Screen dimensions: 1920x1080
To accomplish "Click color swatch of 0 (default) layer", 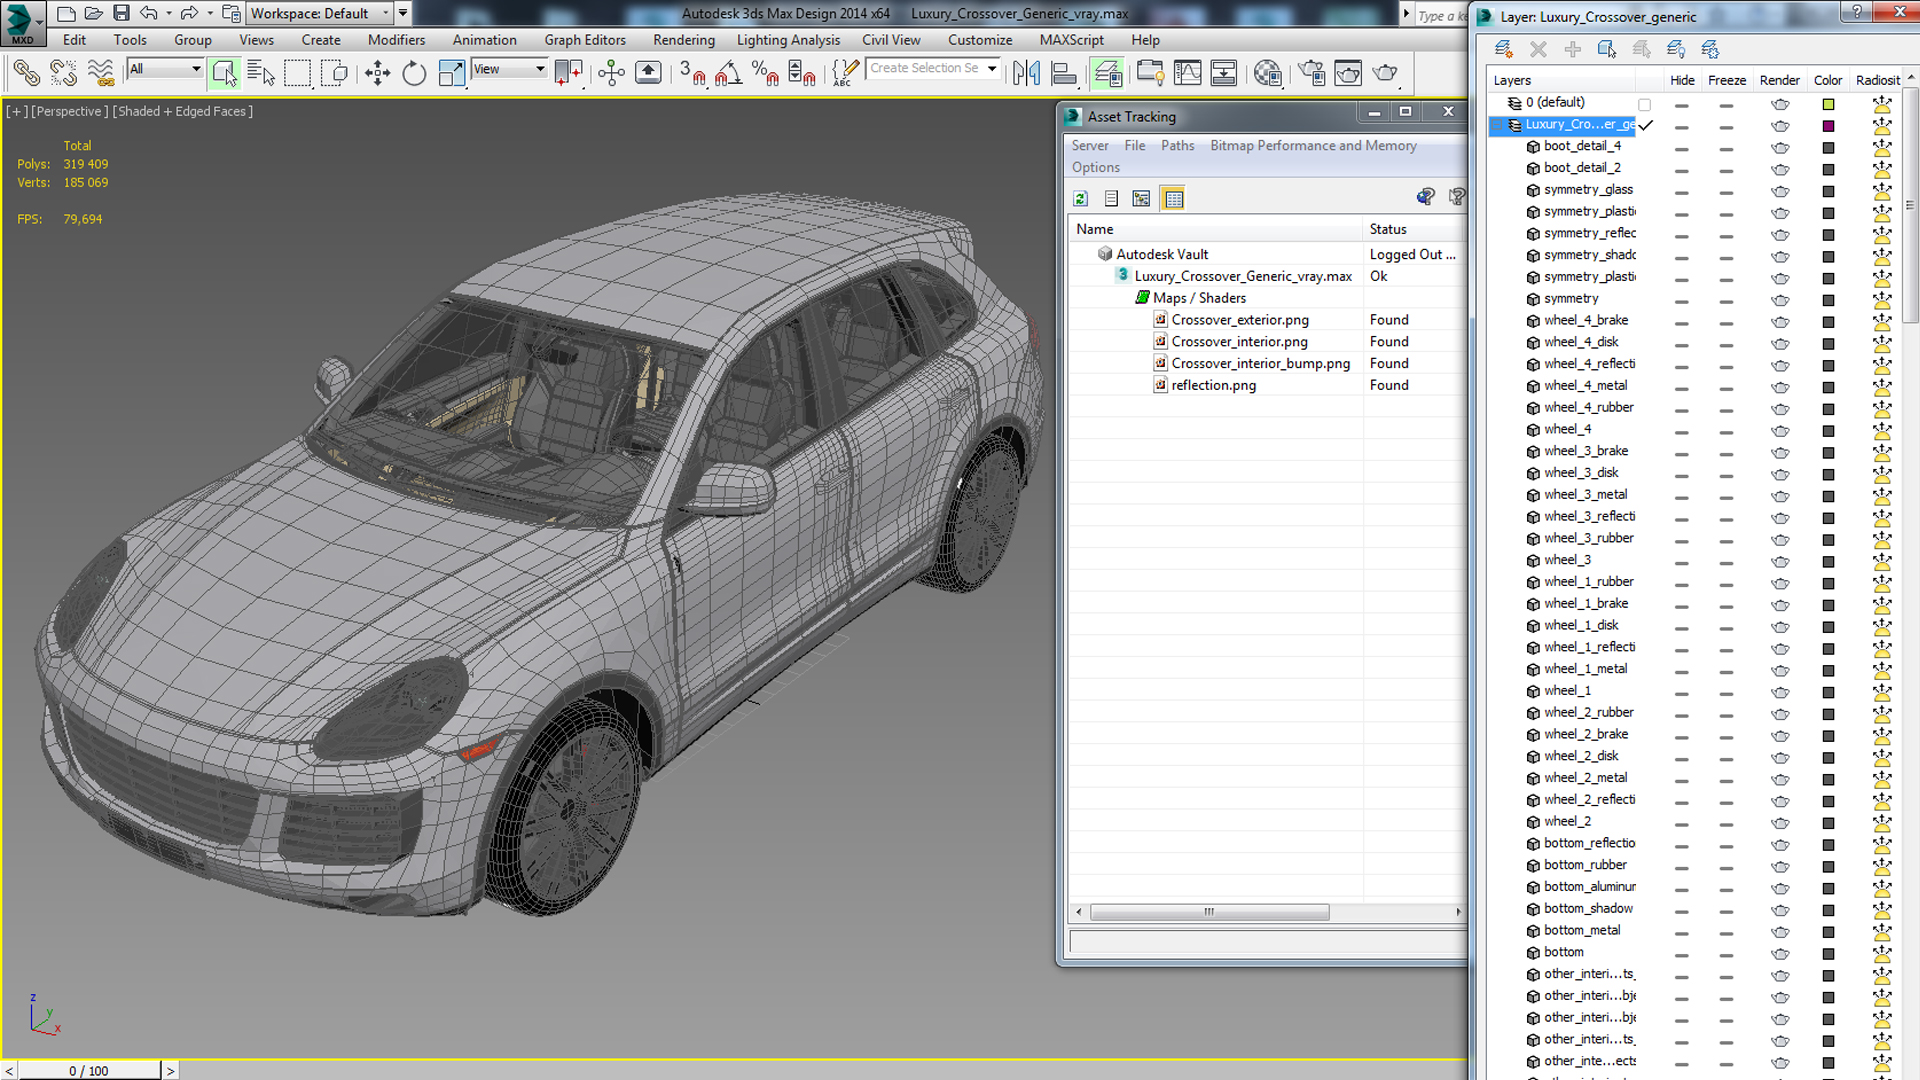I will point(1828,104).
